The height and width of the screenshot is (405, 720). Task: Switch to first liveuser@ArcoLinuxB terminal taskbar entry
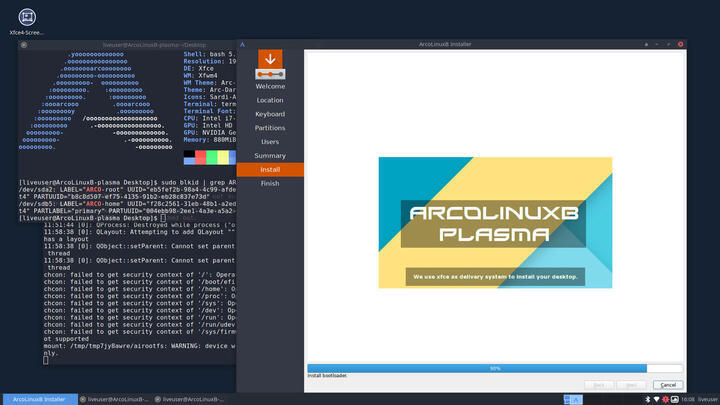pos(115,399)
